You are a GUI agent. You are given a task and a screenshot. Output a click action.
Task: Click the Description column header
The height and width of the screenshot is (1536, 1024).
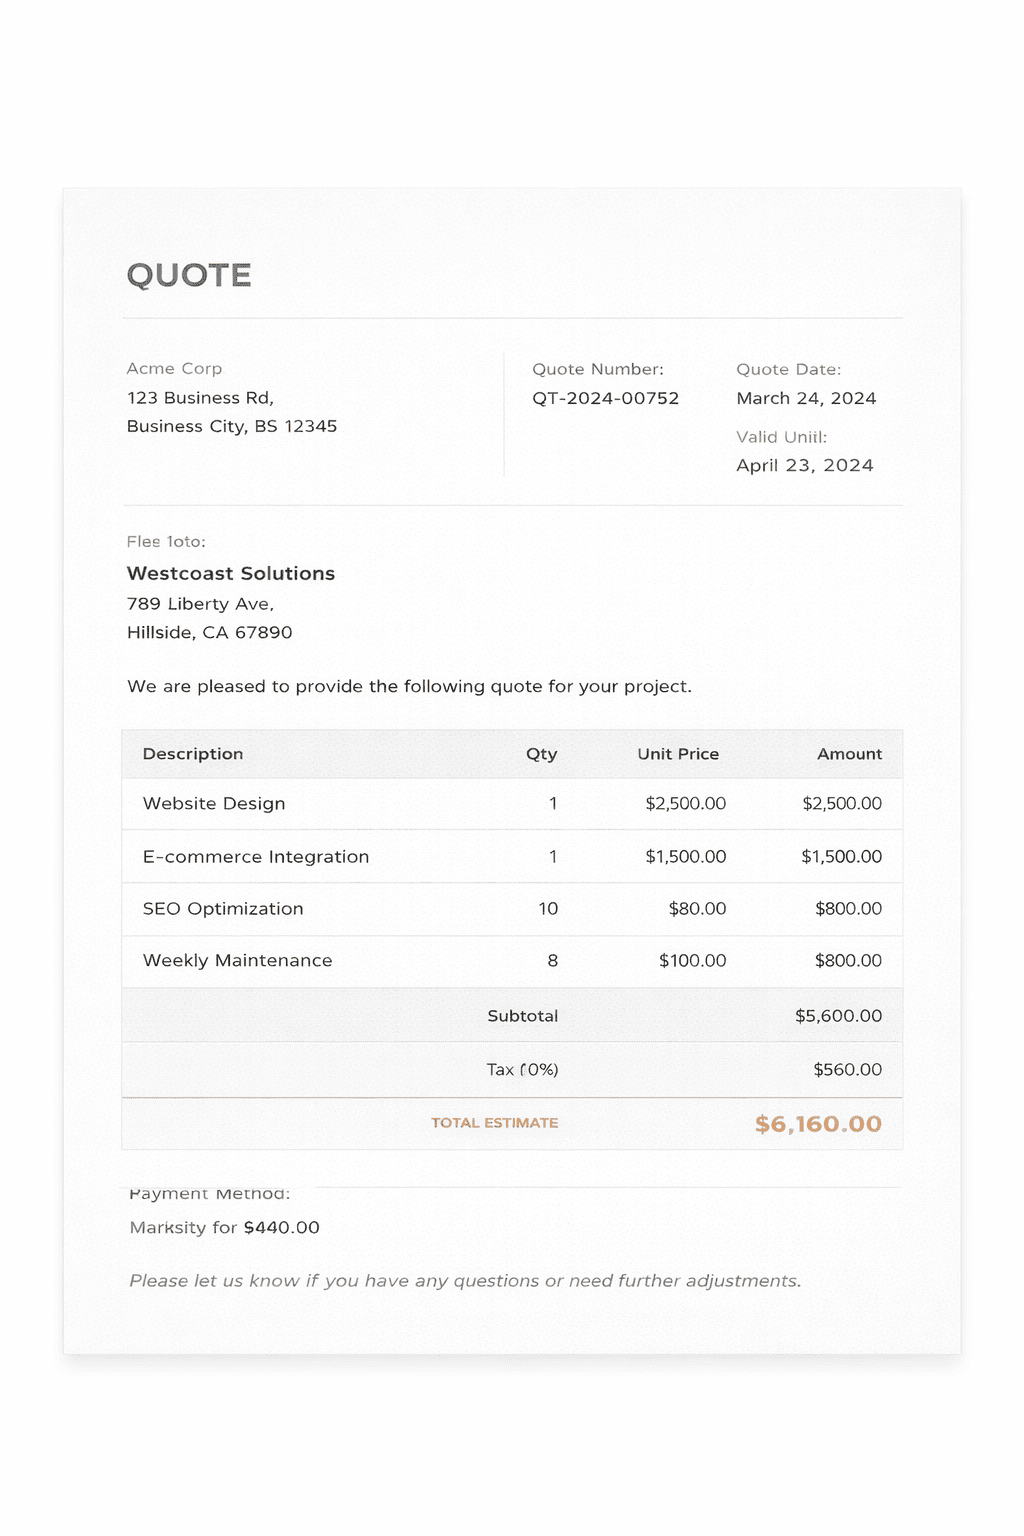pos(193,754)
